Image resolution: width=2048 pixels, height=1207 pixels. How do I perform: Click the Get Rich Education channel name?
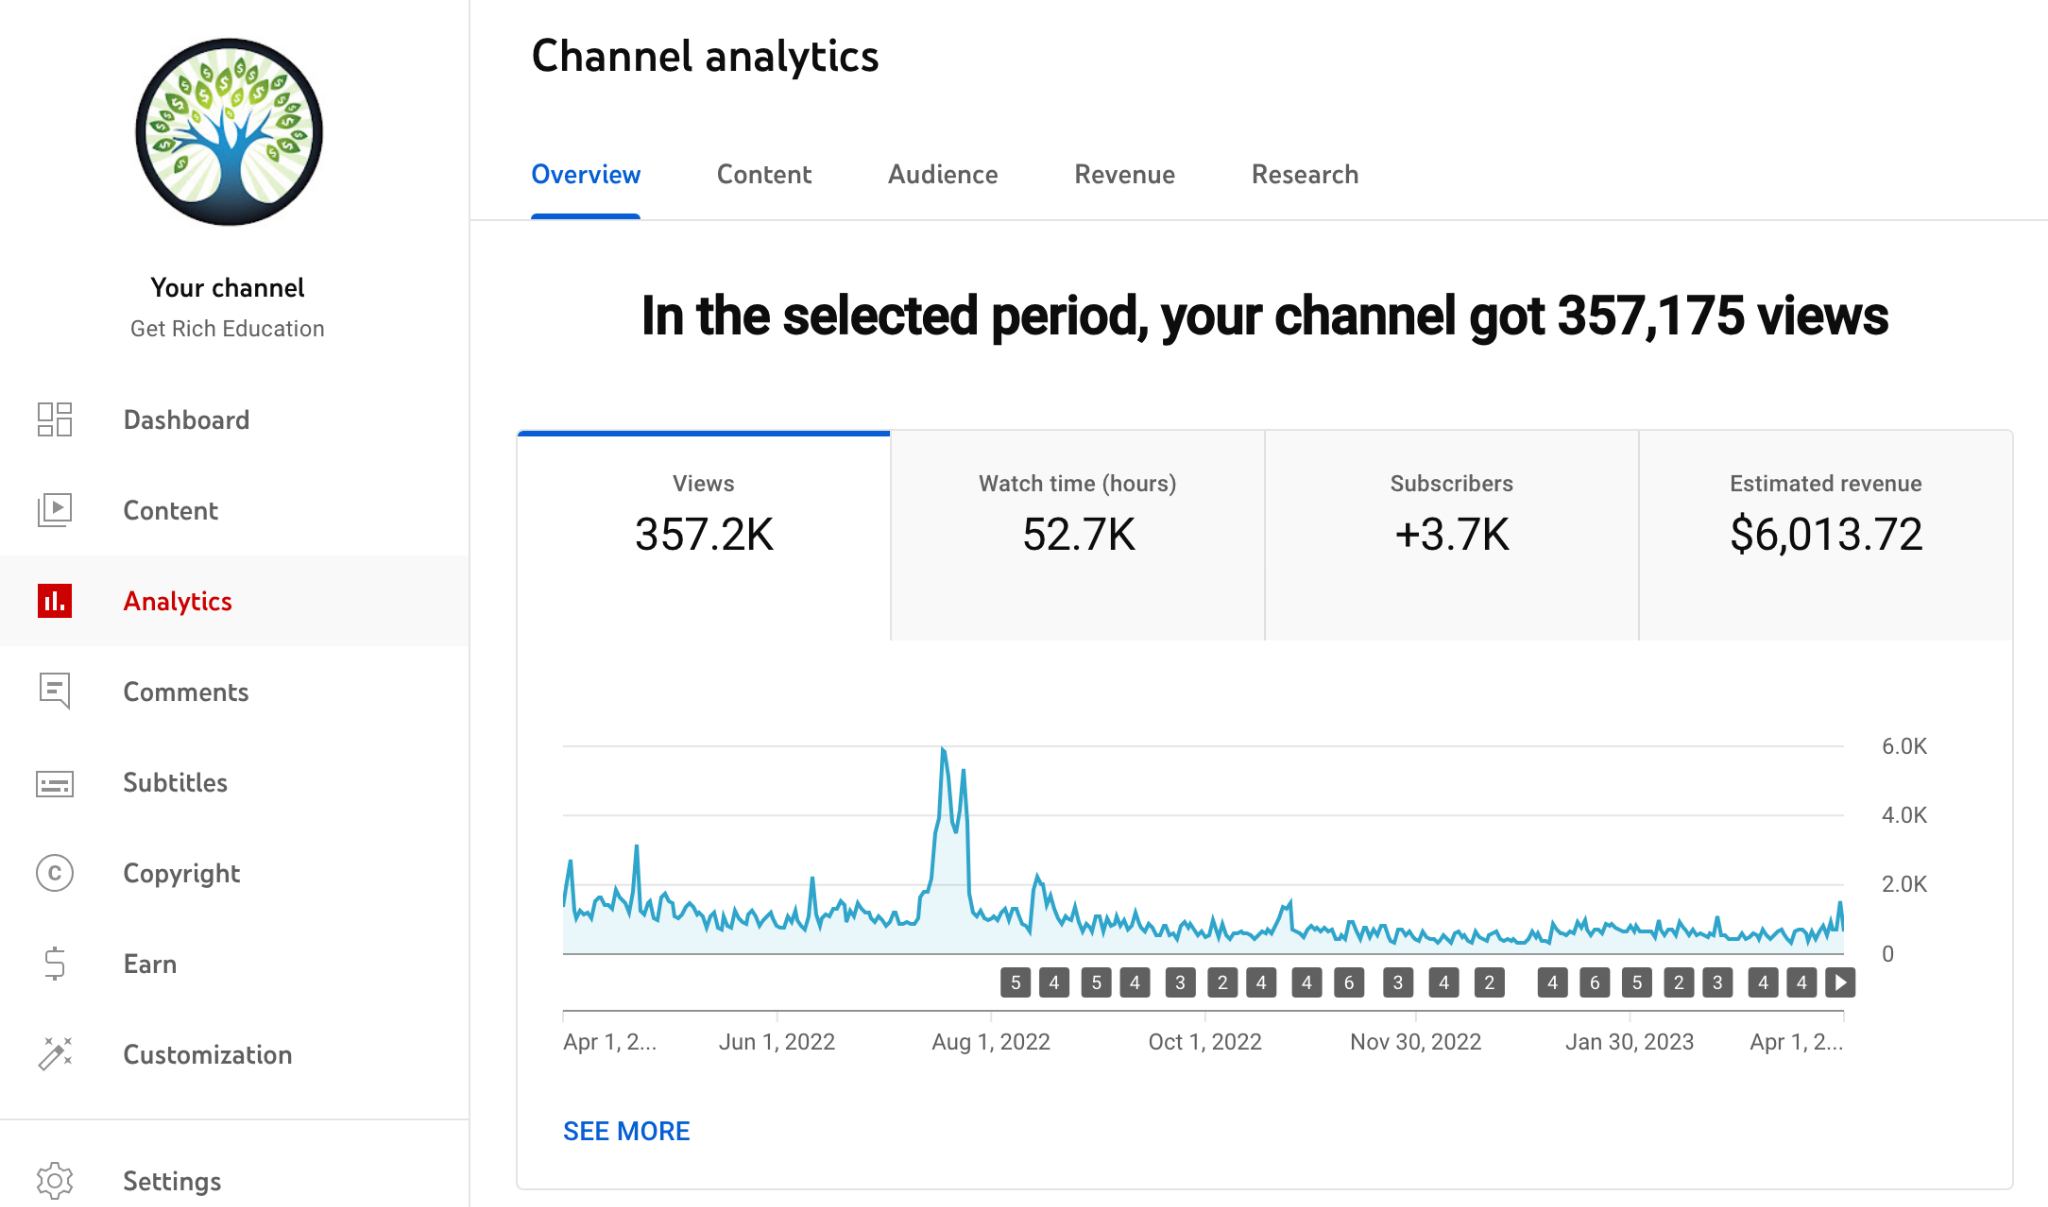click(x=227, y=329)
